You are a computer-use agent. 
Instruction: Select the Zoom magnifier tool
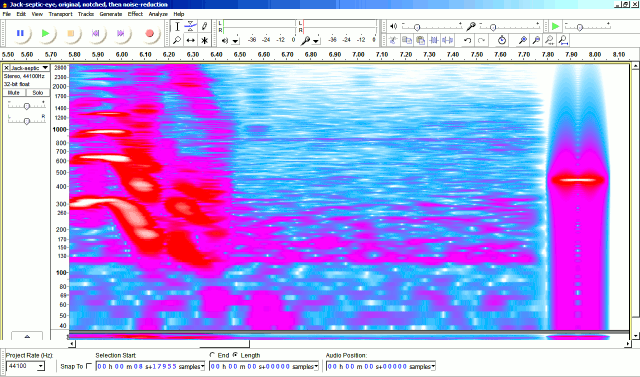pyautogui.click(x=177, y=40)
